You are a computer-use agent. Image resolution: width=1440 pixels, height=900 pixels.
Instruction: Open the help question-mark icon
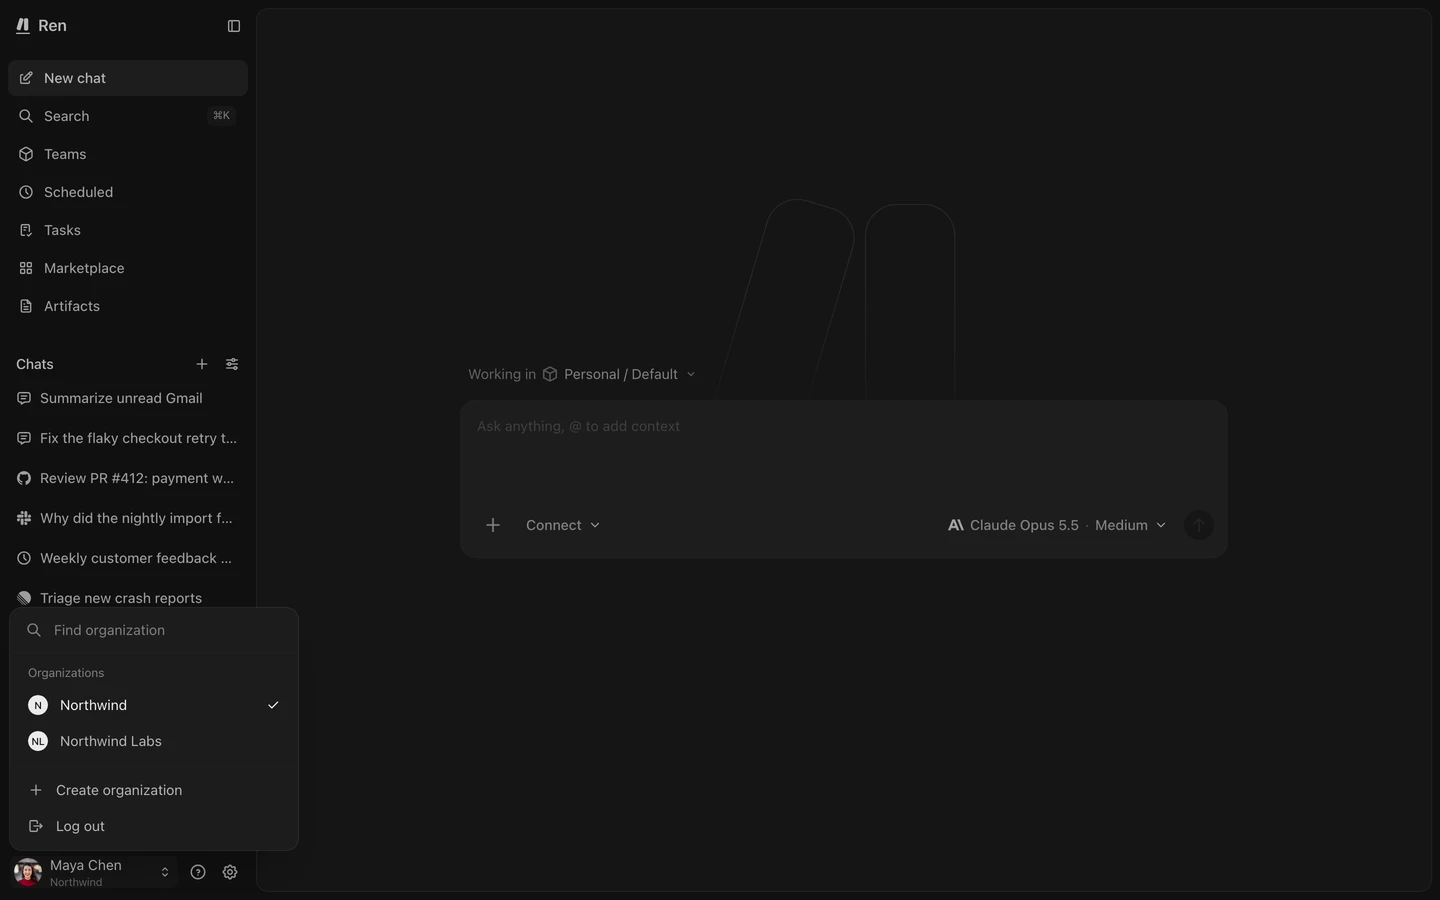click(198, 872)
